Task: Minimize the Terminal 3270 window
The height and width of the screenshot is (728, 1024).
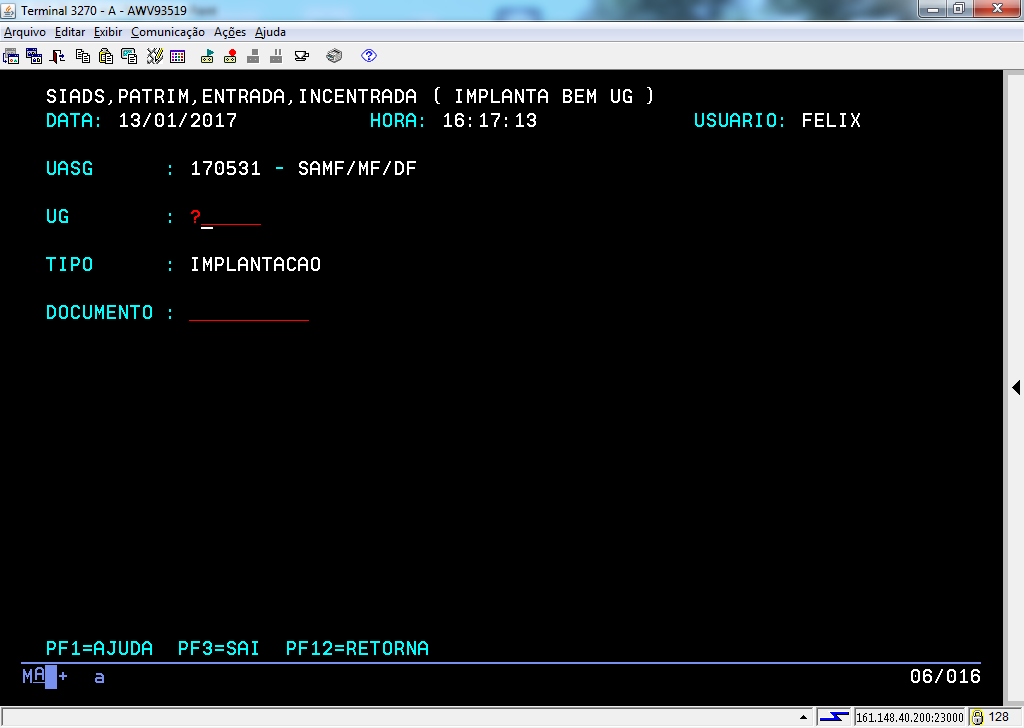Action: [933, 9]
